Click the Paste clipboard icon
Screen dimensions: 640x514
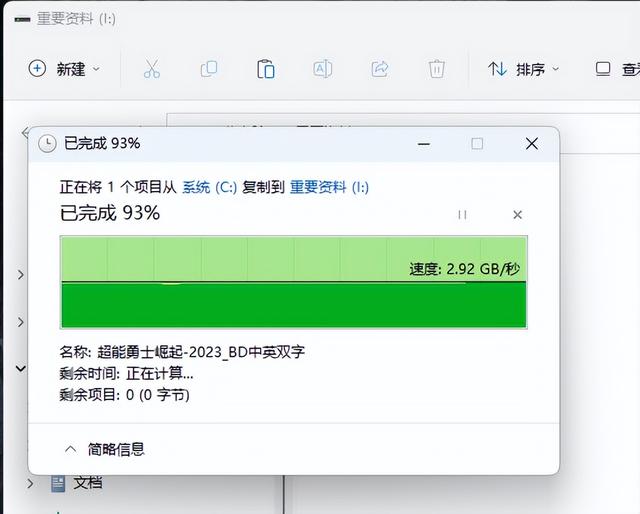(x=265, y=69)
